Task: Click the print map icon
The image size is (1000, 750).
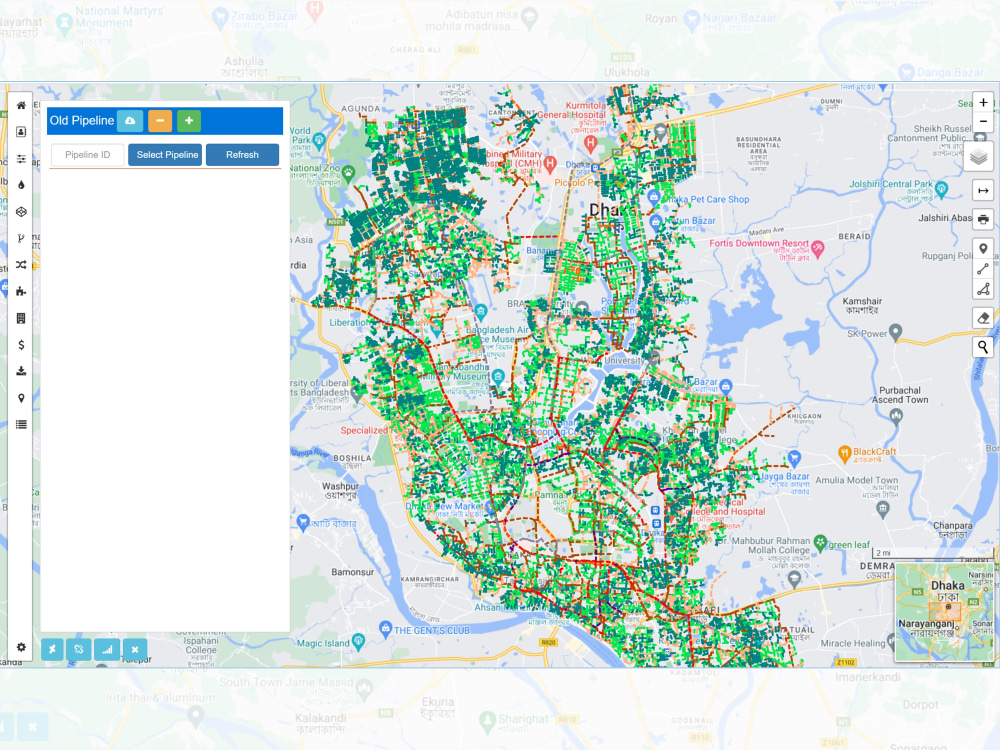Action: [x=983, y=219]
